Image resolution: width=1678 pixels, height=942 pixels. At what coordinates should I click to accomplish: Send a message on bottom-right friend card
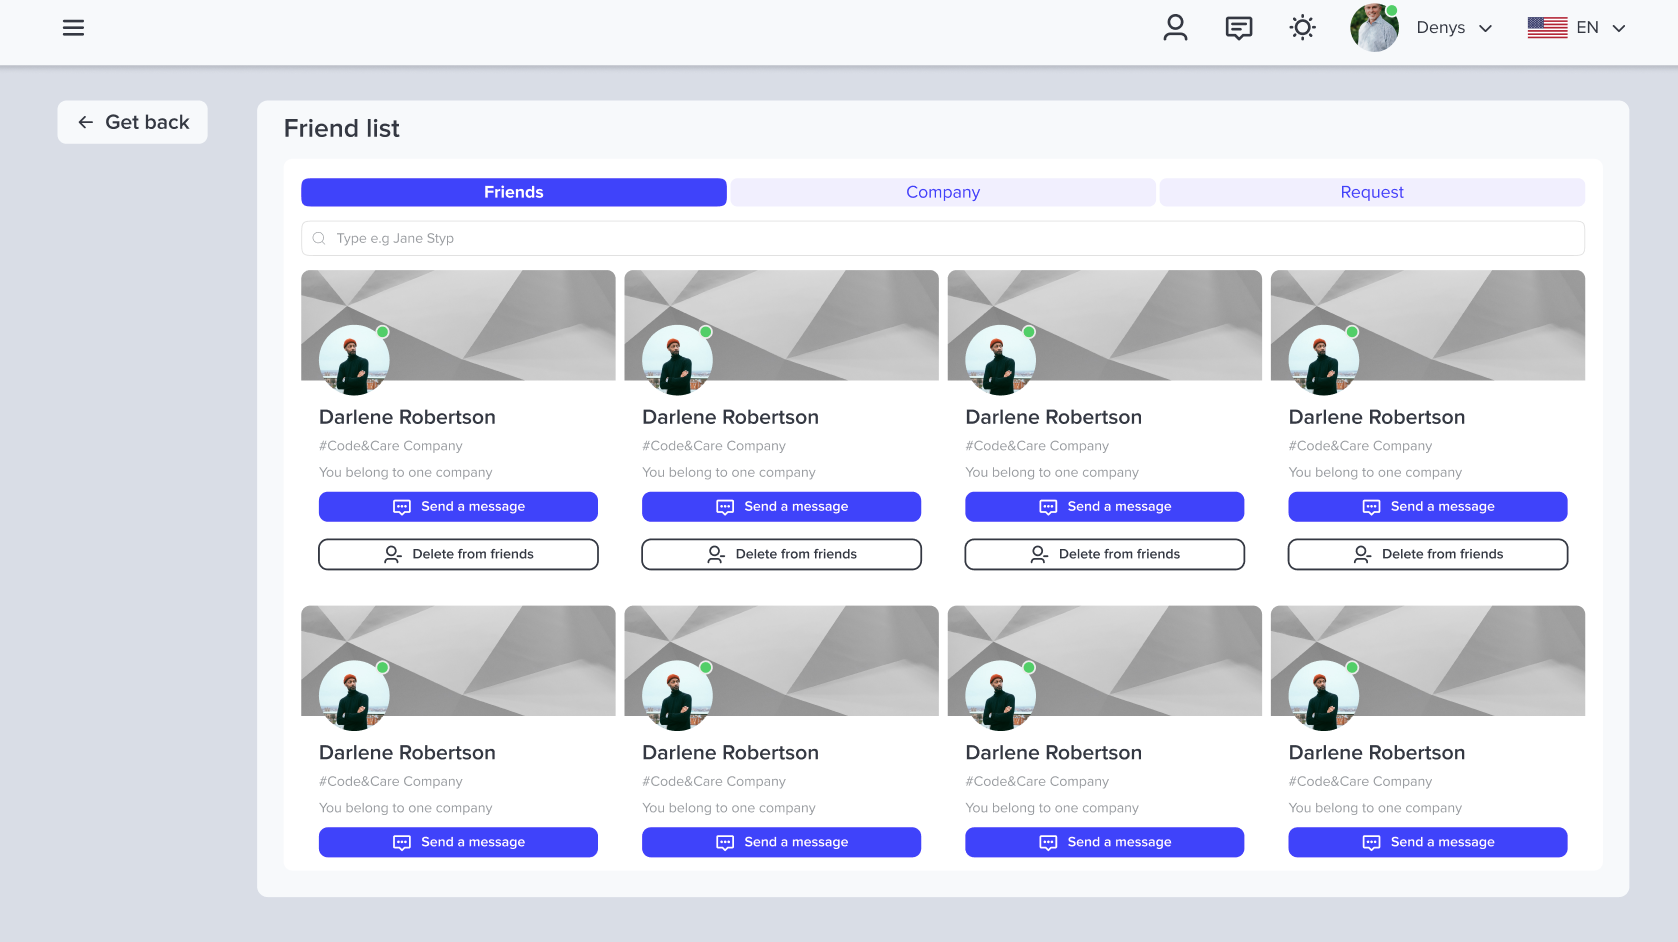1427,842
